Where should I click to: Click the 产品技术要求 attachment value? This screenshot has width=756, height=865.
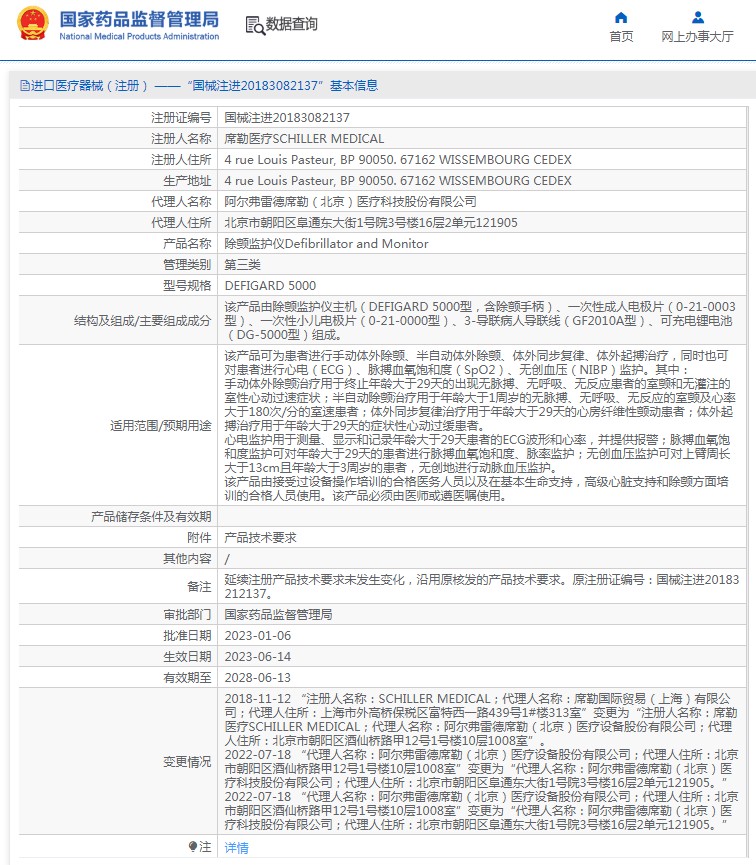260,537
